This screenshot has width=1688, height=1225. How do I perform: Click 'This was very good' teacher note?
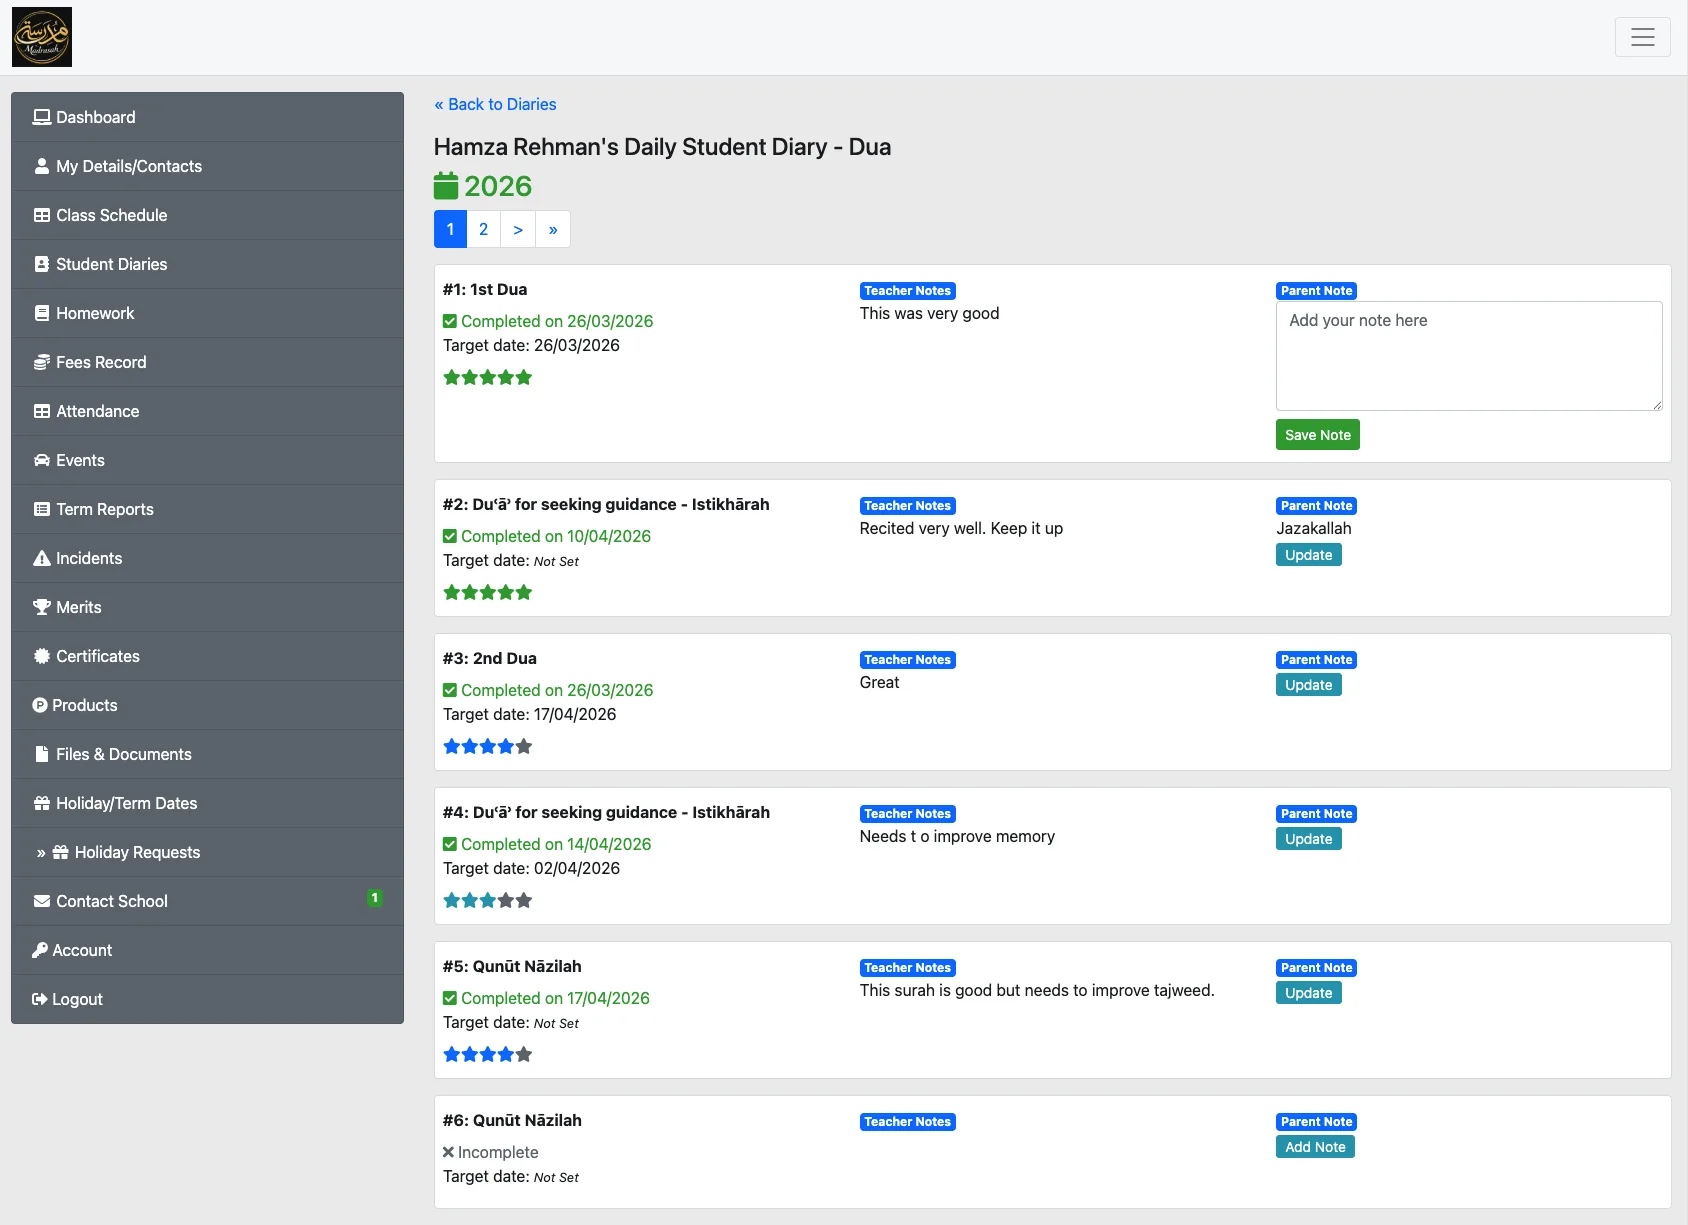click(929, 313)
